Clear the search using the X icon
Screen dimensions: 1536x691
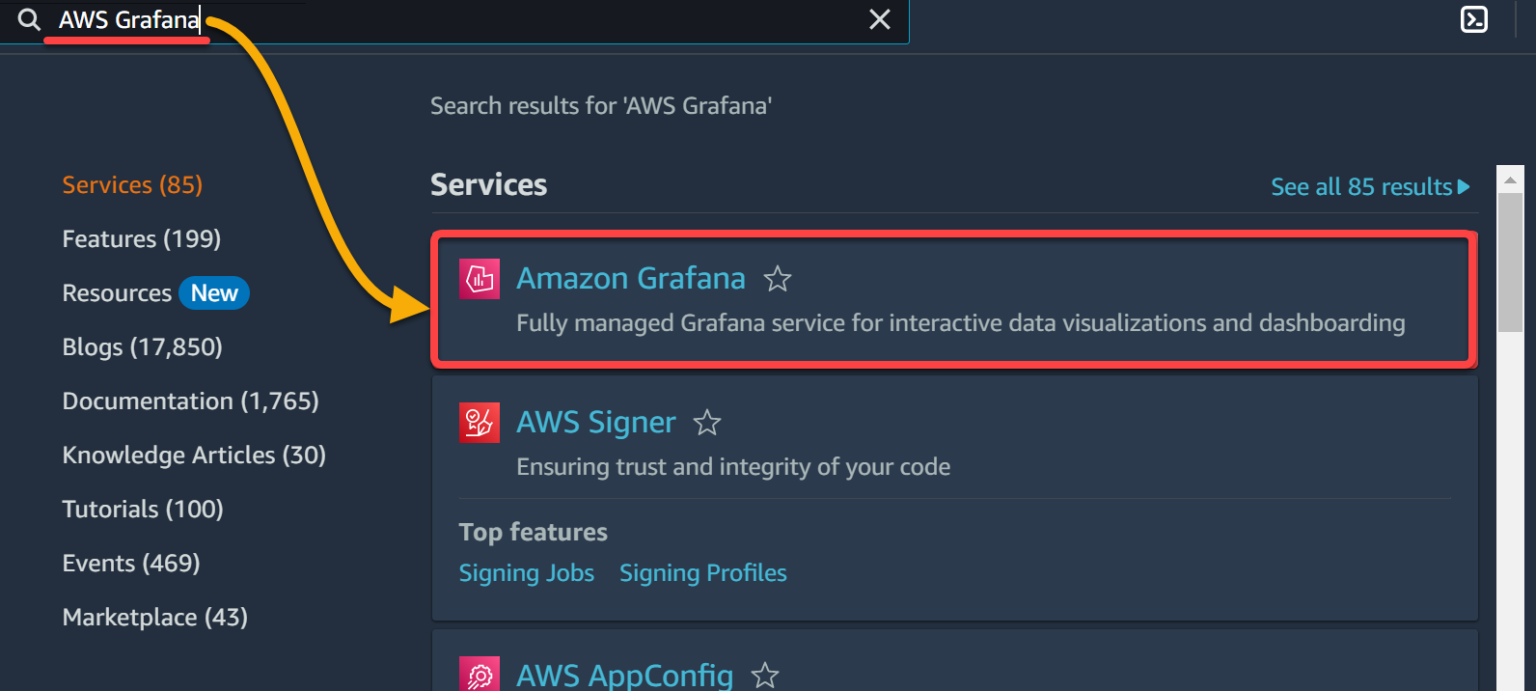click(x=879, y=19)
